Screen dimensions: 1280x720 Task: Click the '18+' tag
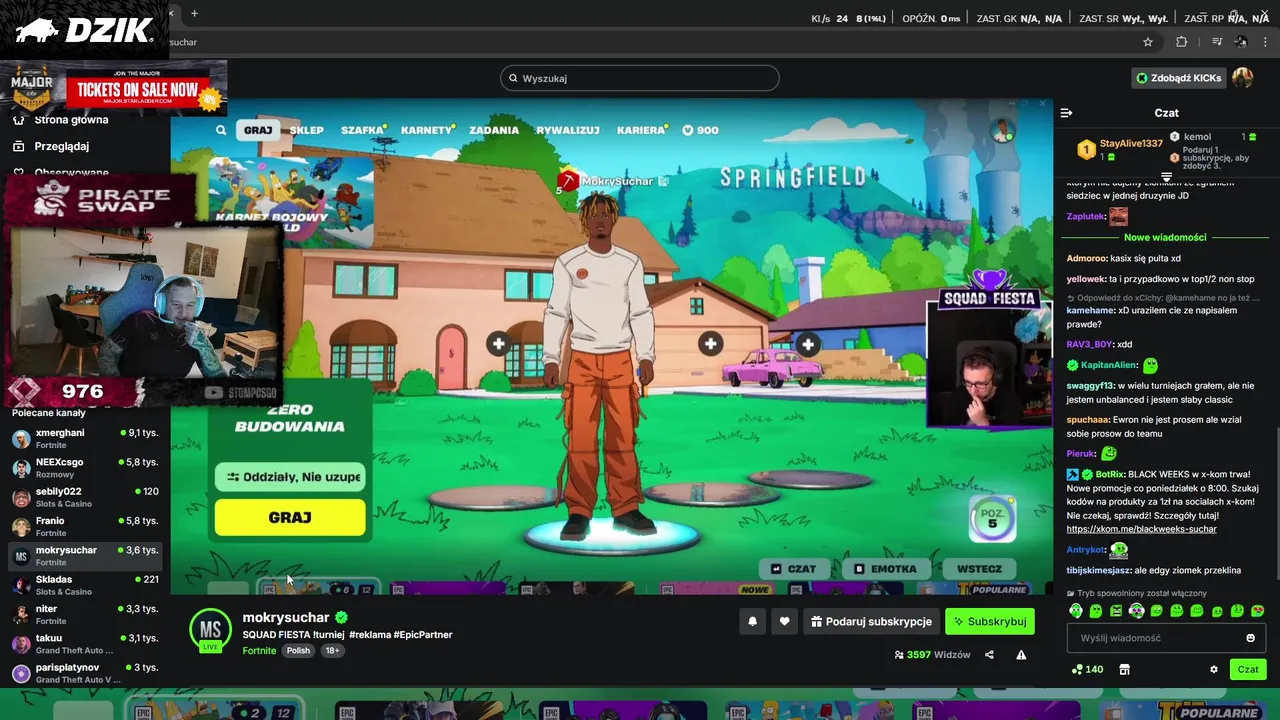tap(332, 651)
